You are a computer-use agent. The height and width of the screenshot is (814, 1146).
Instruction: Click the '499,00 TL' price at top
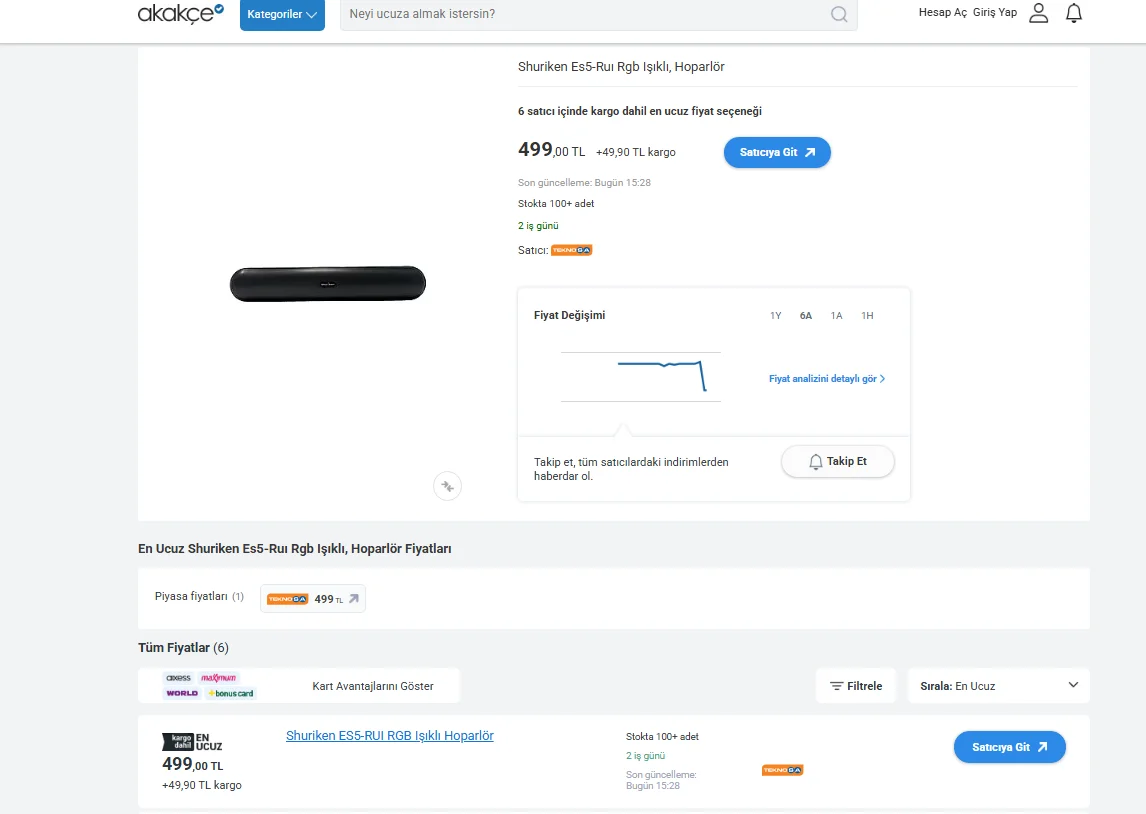pyautogui.click(x=552, y=150)
